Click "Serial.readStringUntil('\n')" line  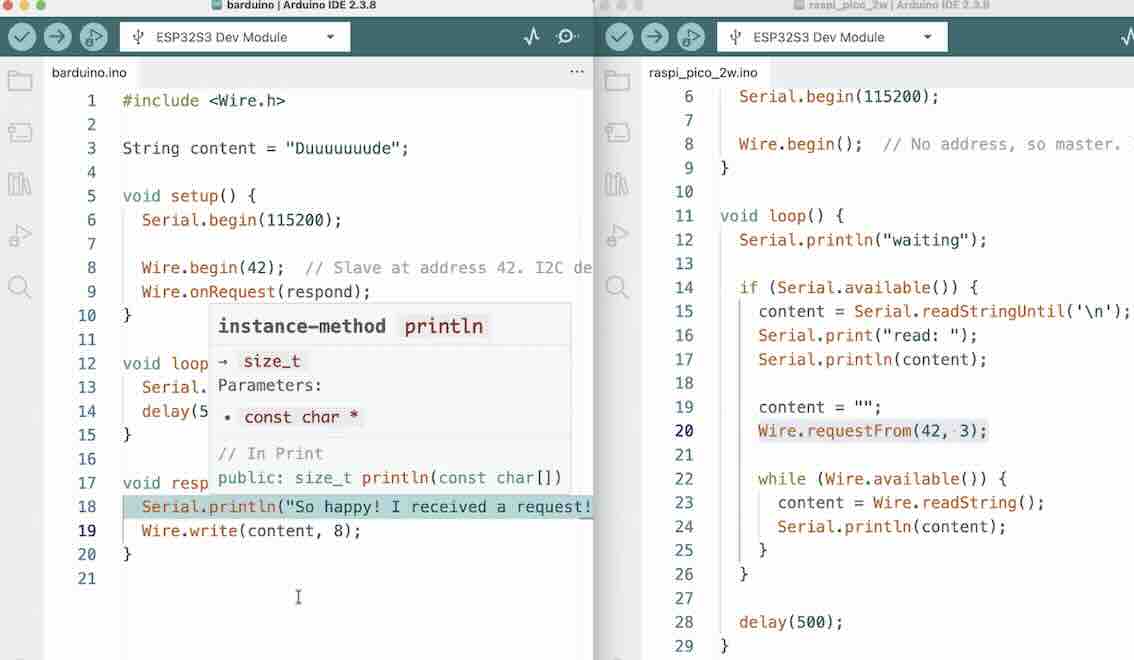pyautogui.click(x=945, y=312)
